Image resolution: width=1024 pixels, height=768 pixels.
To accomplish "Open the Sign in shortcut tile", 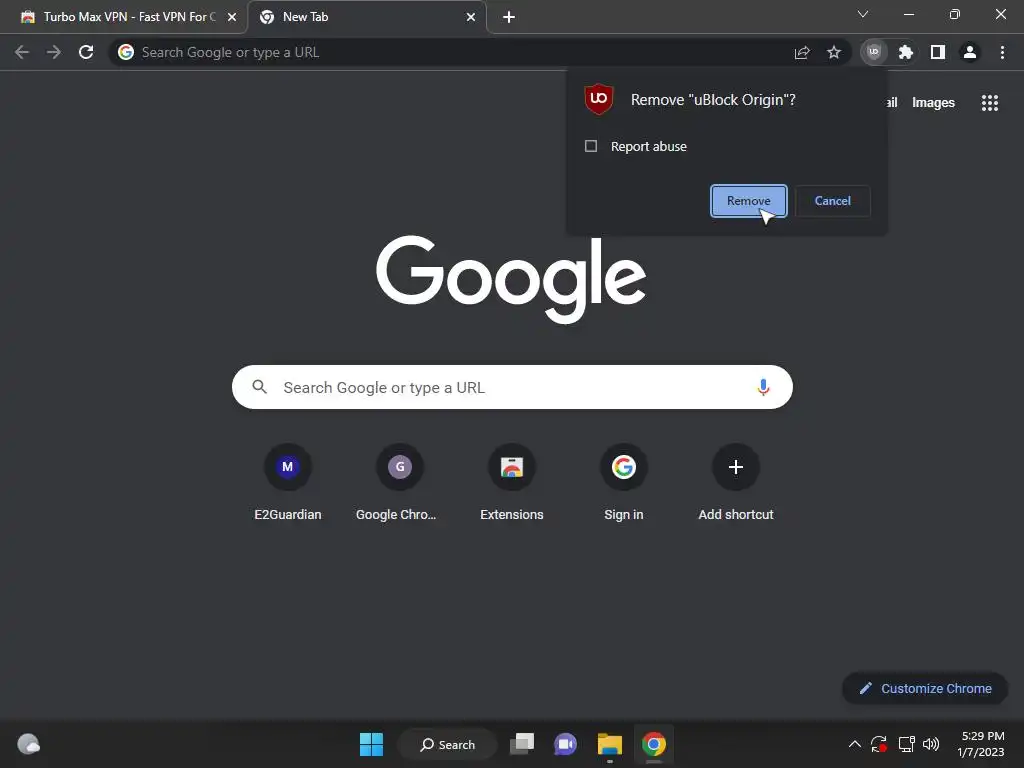I will tap(624, 483).
